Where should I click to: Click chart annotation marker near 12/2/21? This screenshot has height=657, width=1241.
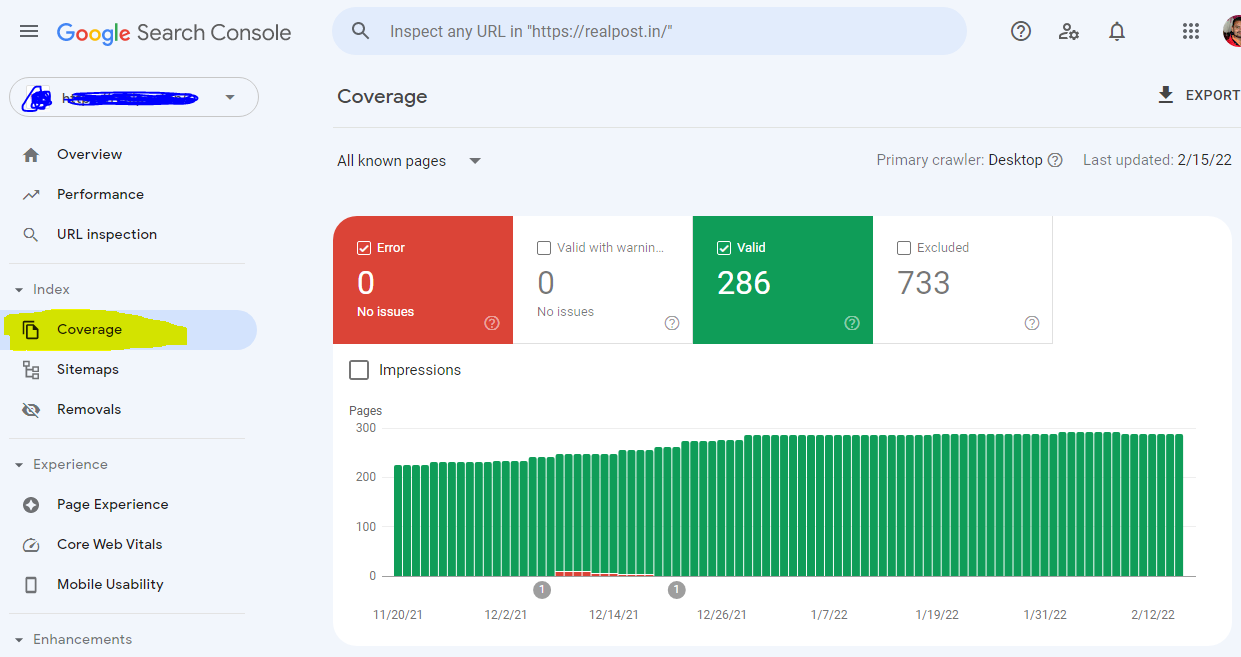542,590
